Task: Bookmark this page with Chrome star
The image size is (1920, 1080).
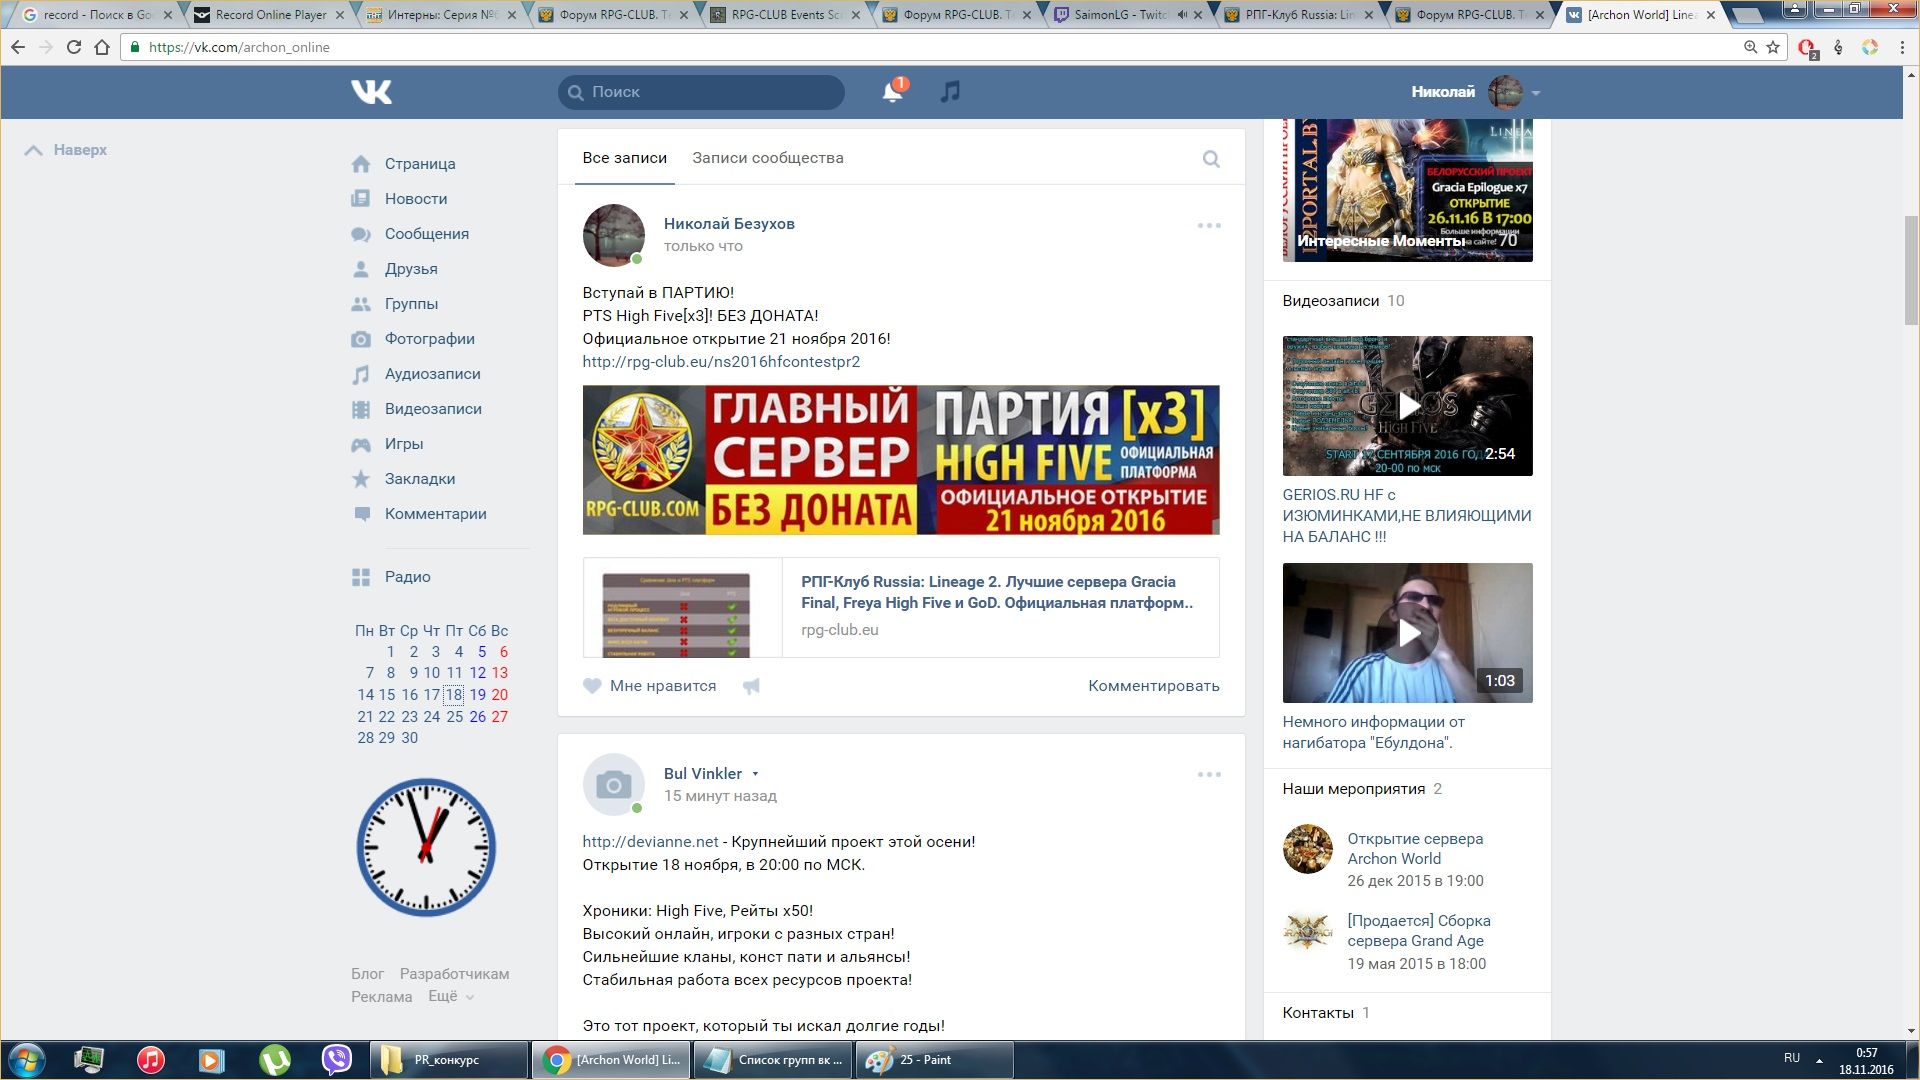Action: 1773,47
